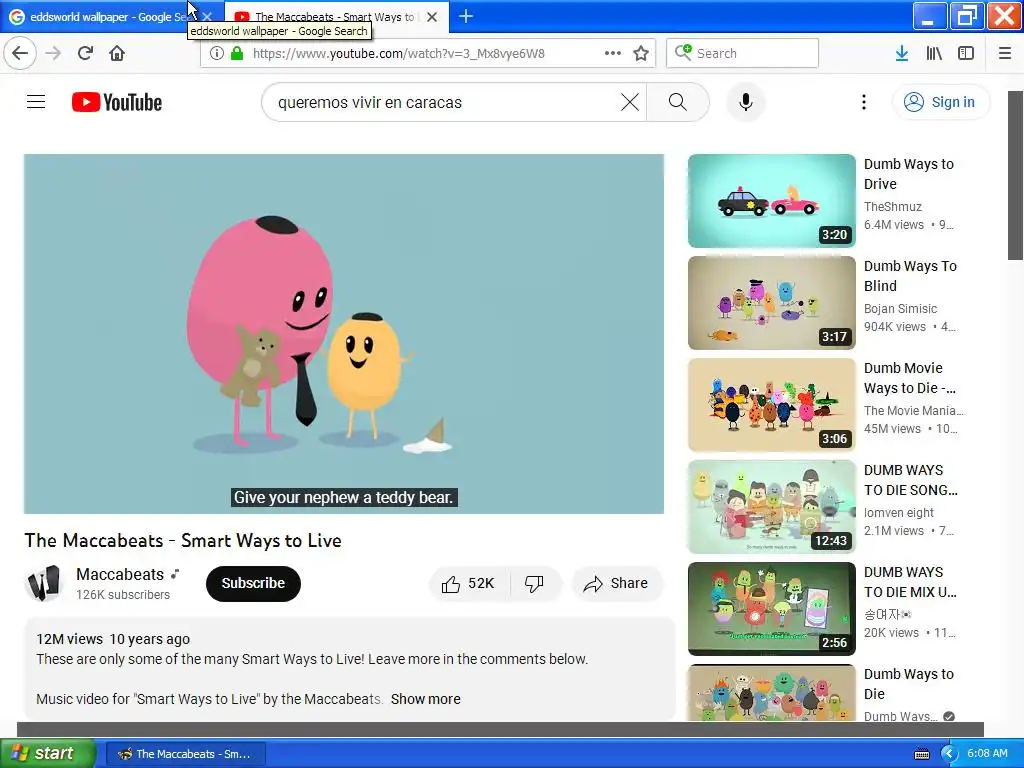Close the Maccabeats YouTube tab
Image resolution: width=1024 pixels, height=768 pixels.
tap(432, 17)
